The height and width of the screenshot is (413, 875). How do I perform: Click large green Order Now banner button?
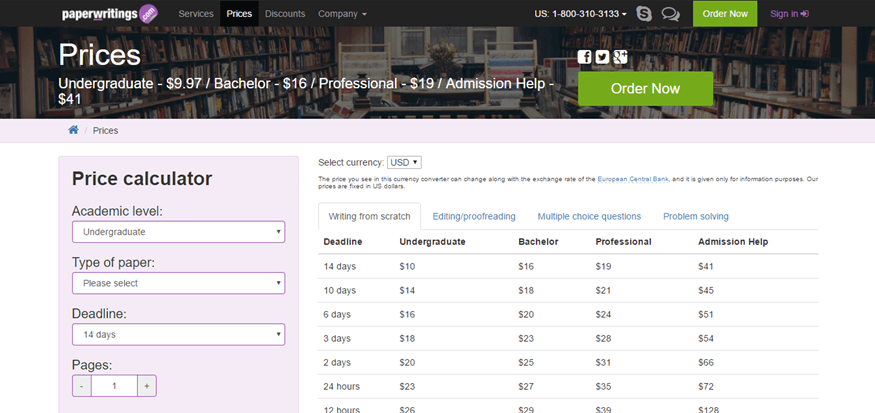[645, 88]
